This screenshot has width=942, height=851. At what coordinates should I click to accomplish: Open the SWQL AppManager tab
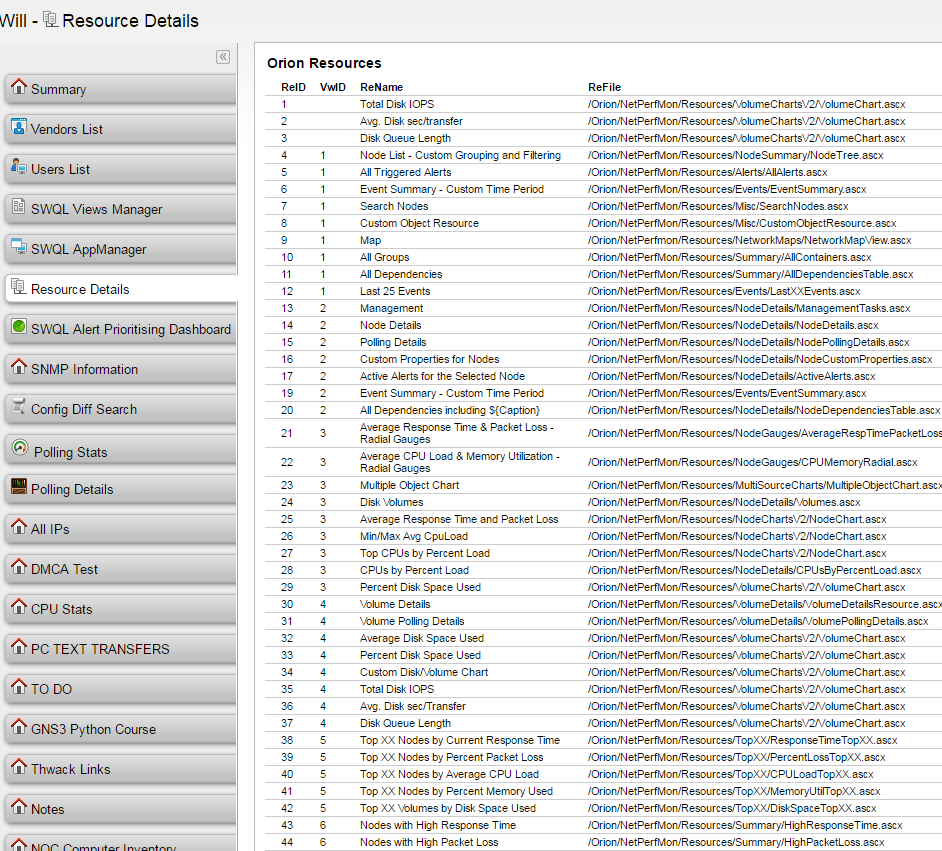[121, 249]
